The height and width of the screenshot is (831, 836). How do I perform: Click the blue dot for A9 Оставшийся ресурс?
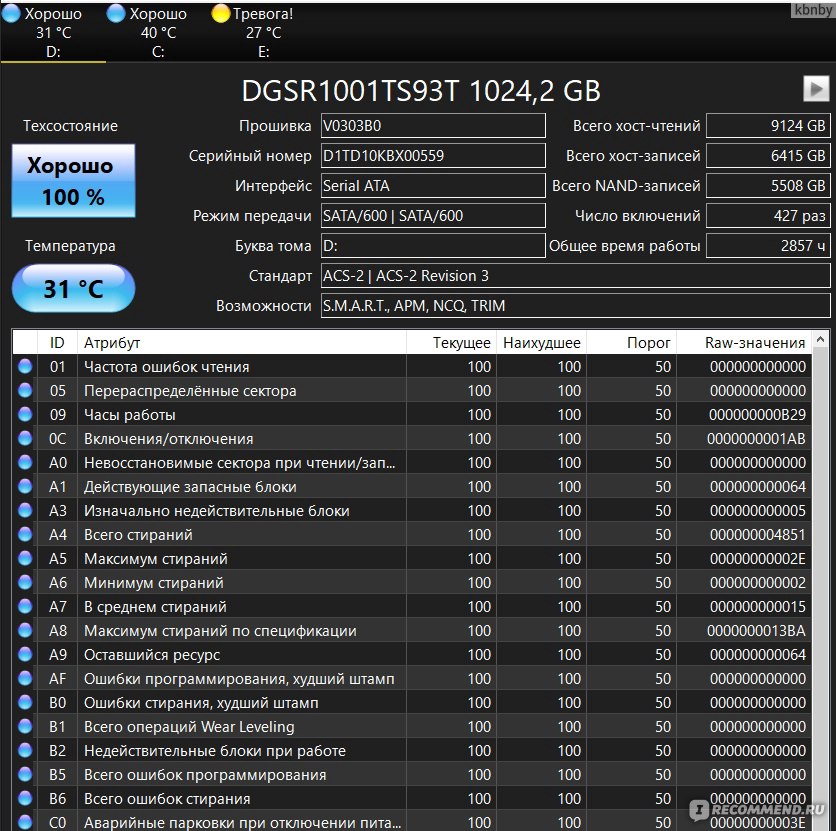(25, 654)
